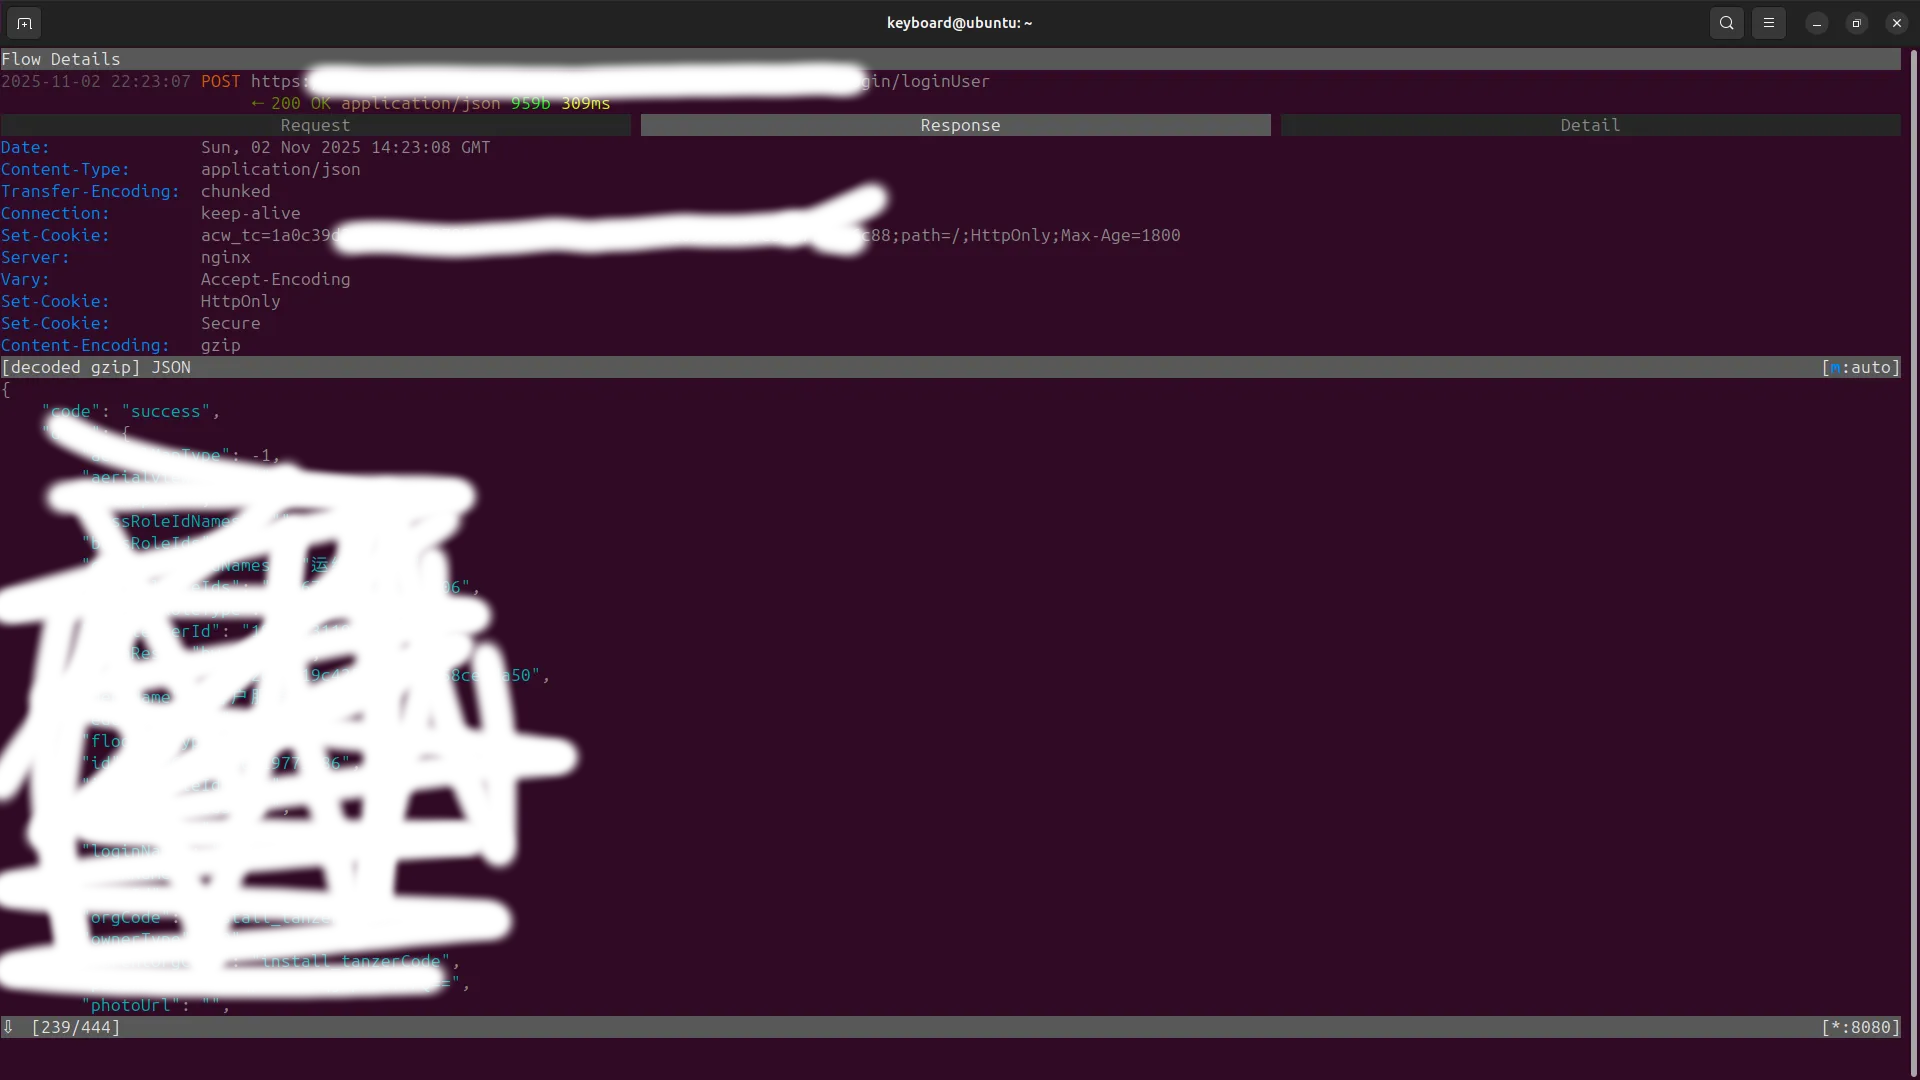1920x1080 pixels.
Task: Click the 2025-11-02 22:23:07 timestamp
Action: click(95, 81)
